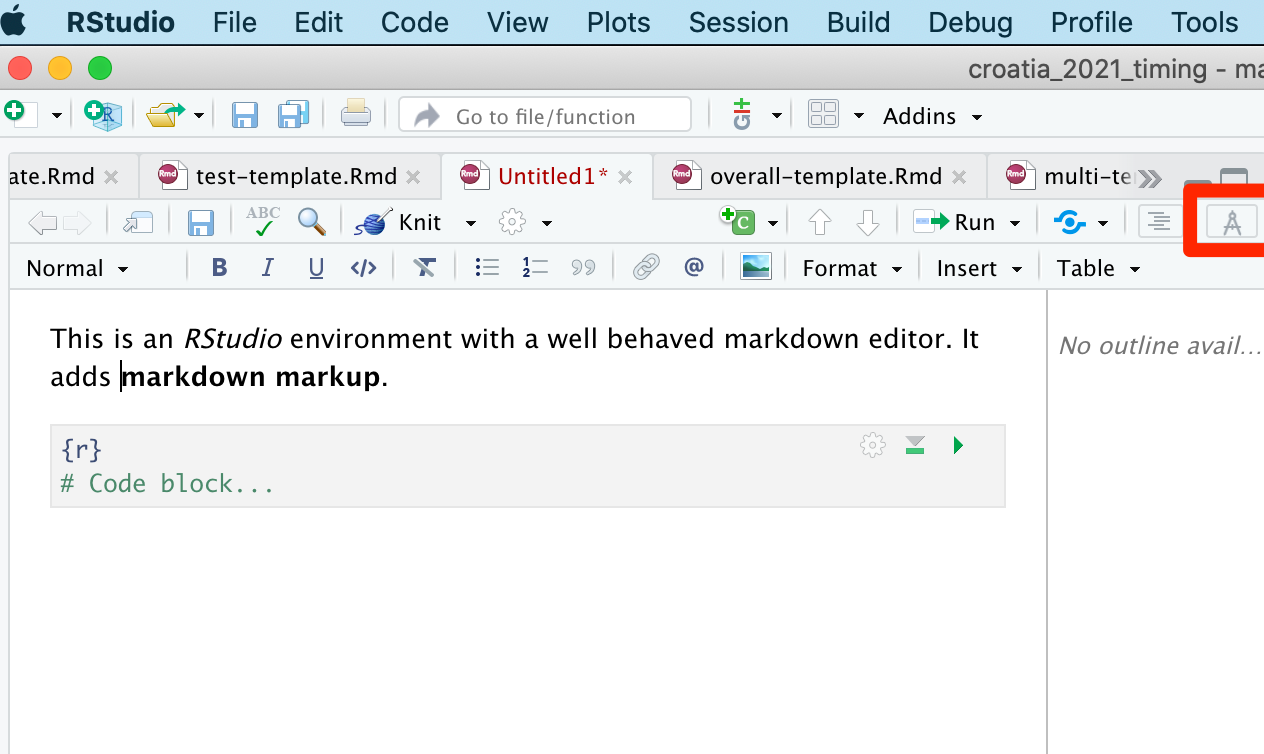Click the Create a Project icon

coord(103,115)
